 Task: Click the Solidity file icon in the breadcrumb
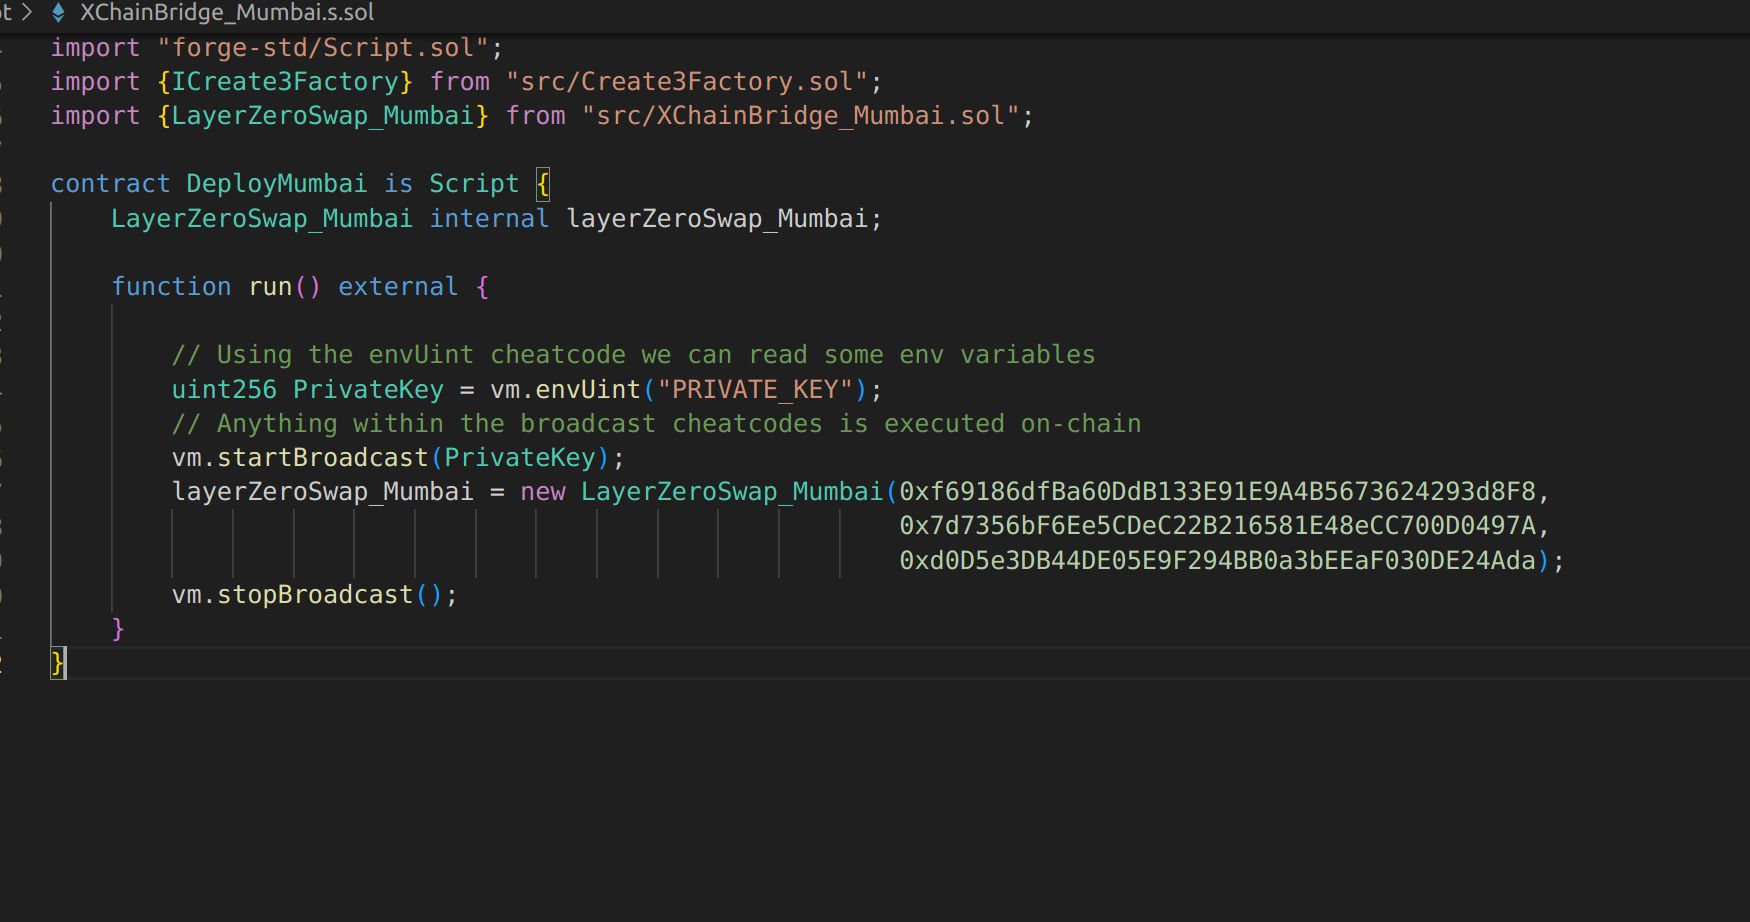tap(58, 13)
